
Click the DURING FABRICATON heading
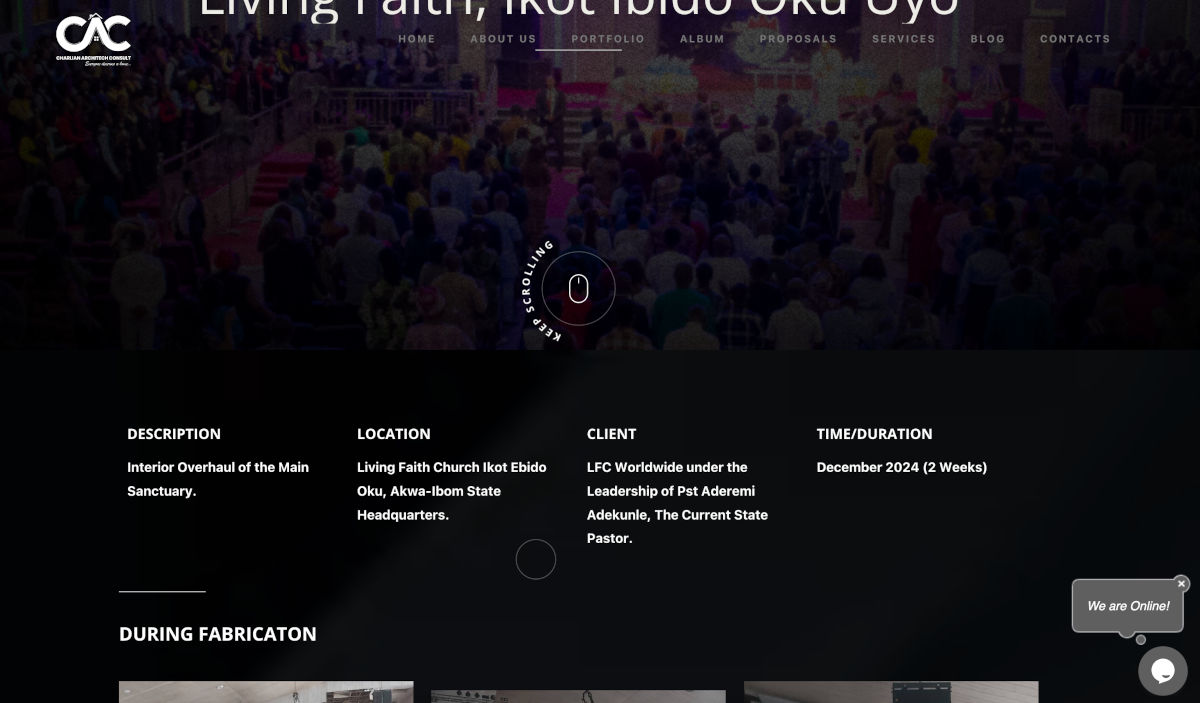pos(218,634)
